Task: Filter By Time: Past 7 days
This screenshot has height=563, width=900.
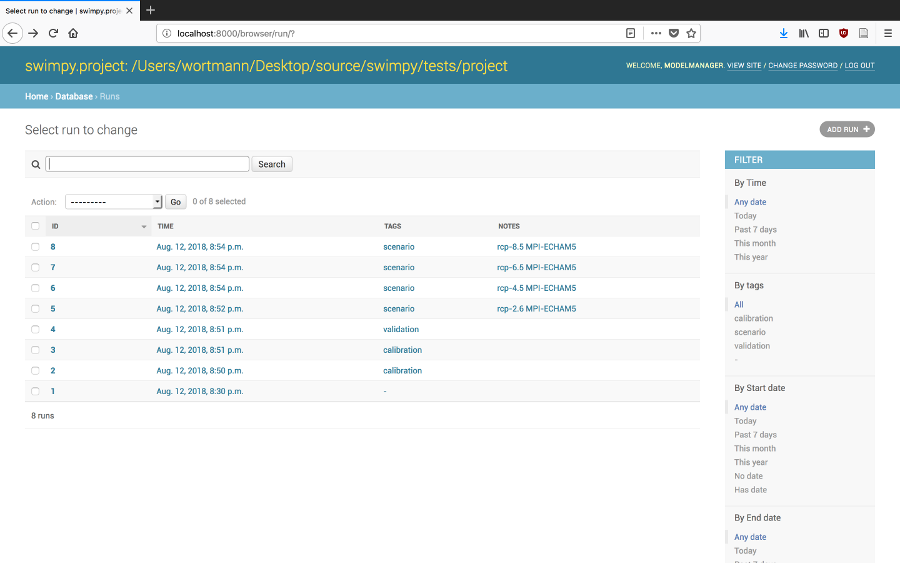Action: pos(755,230)
